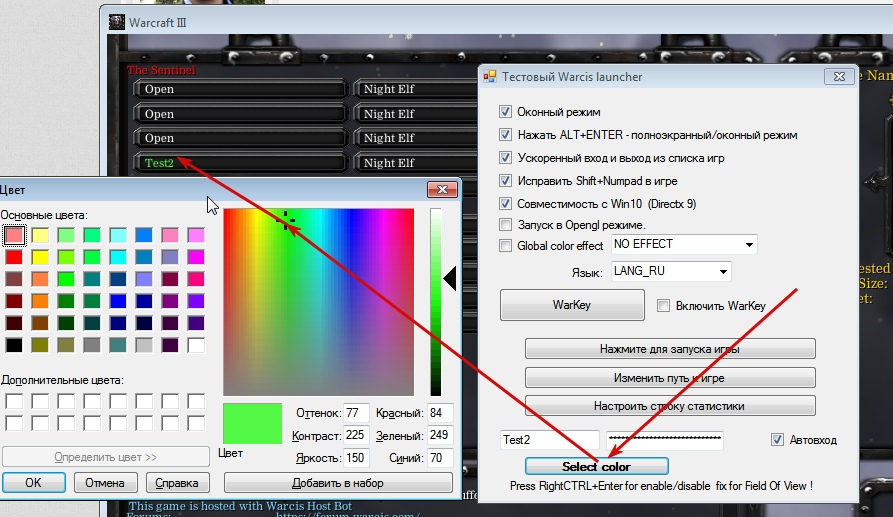Click the brightness gradient bar

point(436,302)
